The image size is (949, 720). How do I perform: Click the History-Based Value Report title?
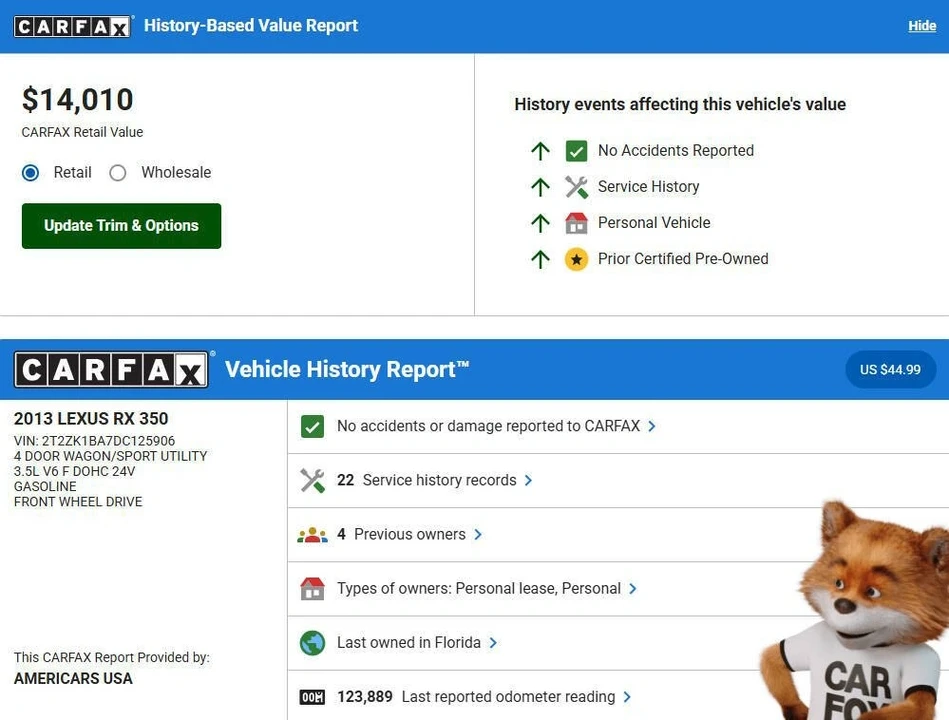pos(251,26)
